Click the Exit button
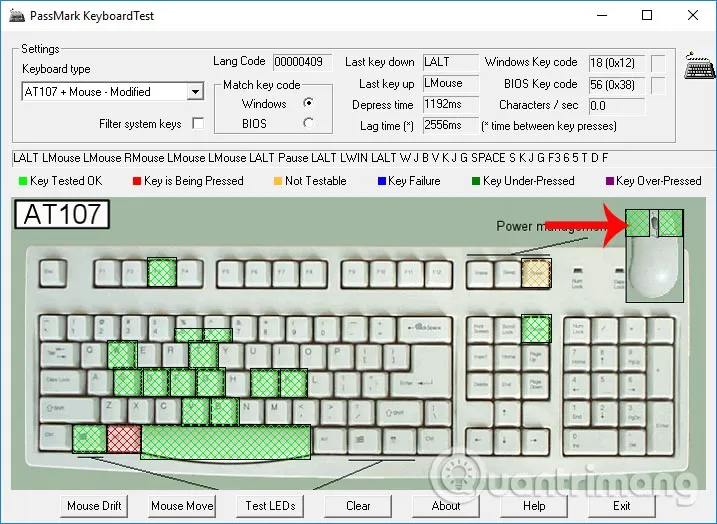 [622, 506]
